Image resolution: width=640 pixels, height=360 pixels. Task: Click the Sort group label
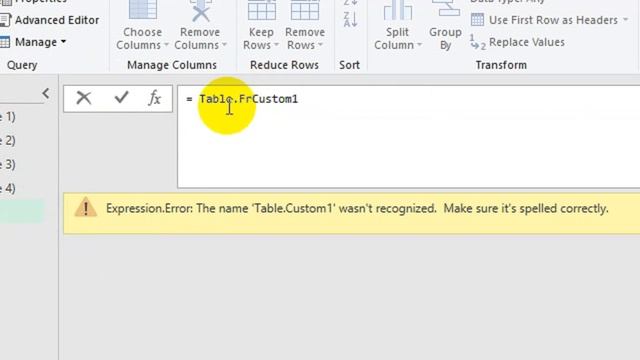349,65
